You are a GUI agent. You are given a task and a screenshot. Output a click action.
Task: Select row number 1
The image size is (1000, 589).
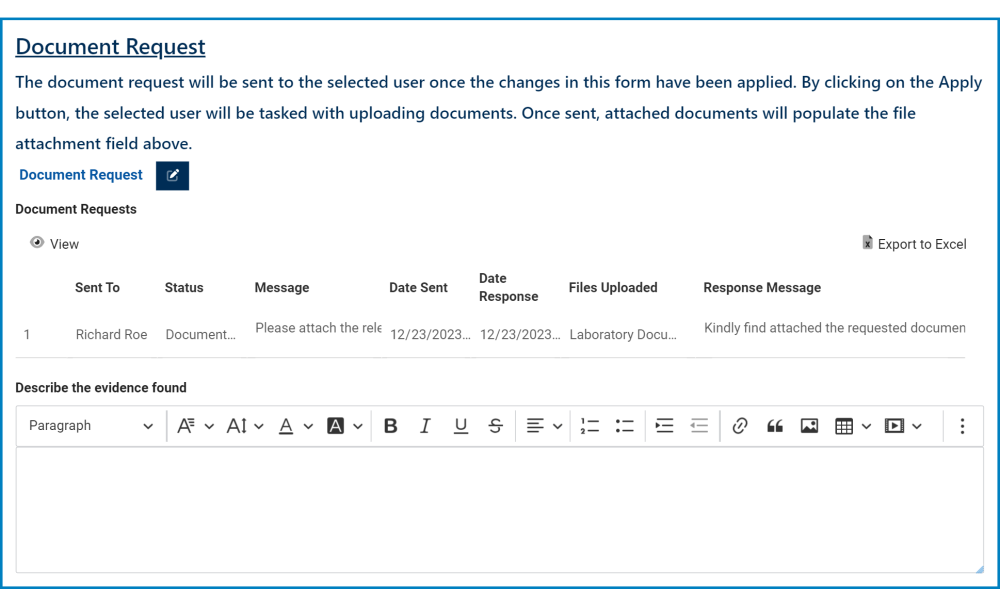[x=27, y=335]
